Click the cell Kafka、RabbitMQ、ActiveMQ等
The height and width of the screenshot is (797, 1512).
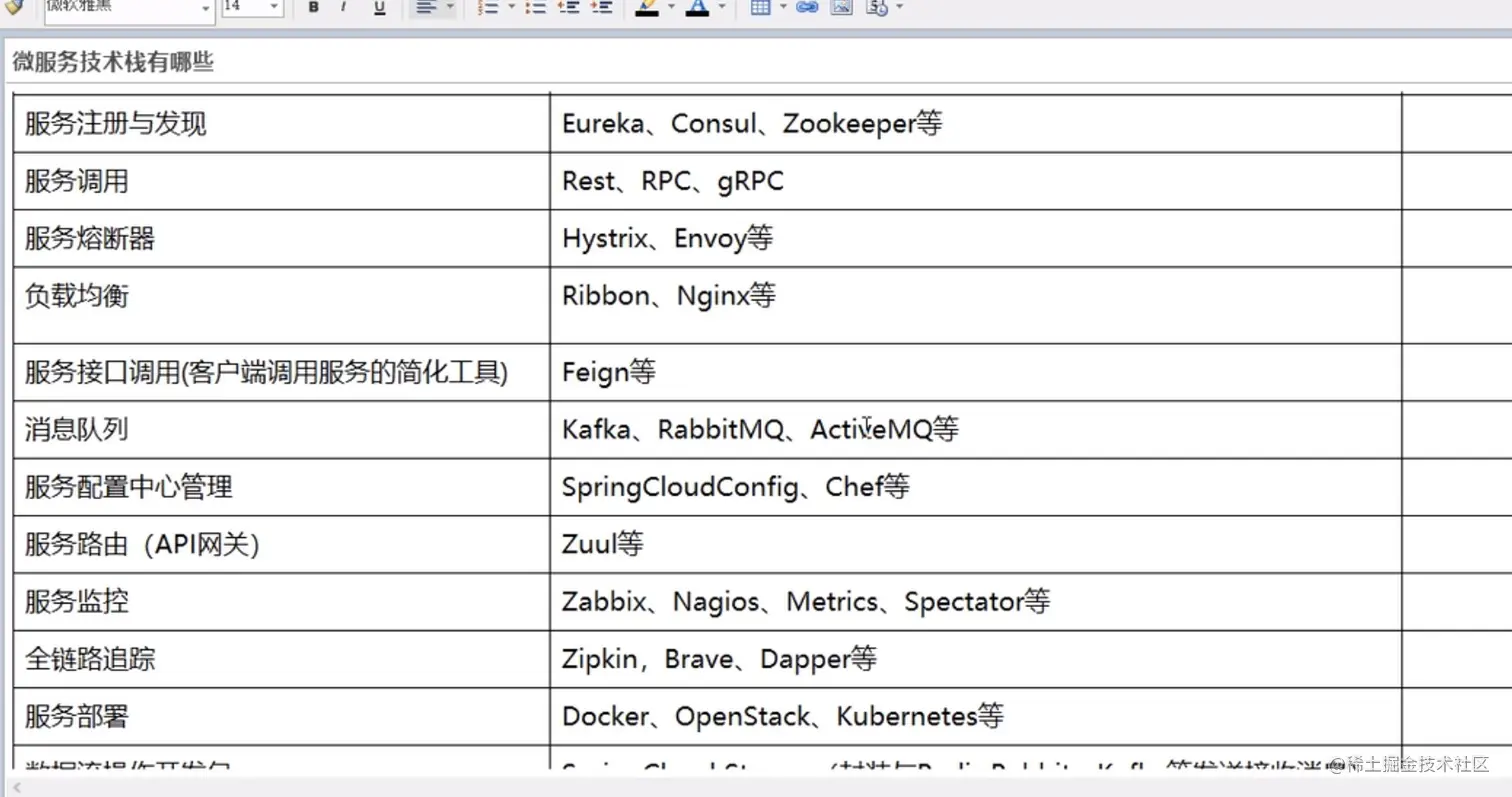tap(976, 430)
